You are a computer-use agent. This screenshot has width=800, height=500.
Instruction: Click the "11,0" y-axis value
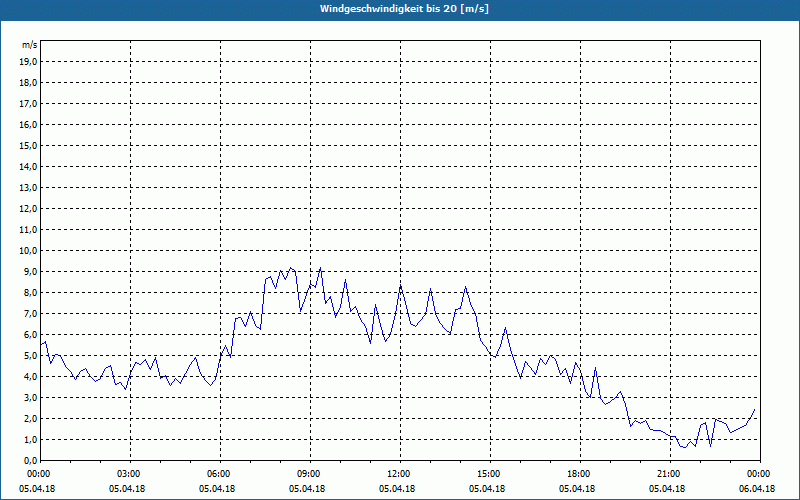(29, 230)
